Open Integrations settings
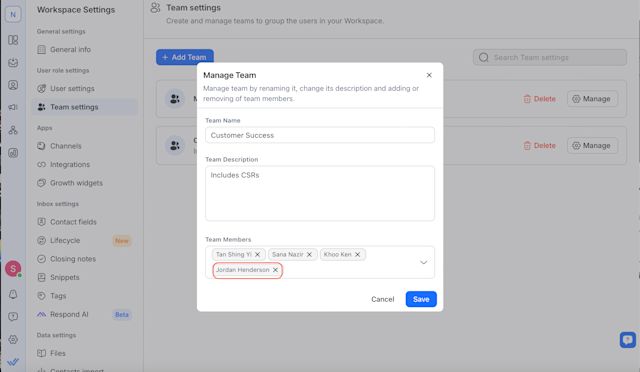The height and width of the screenshot is (372, 640). pos(85,165)
